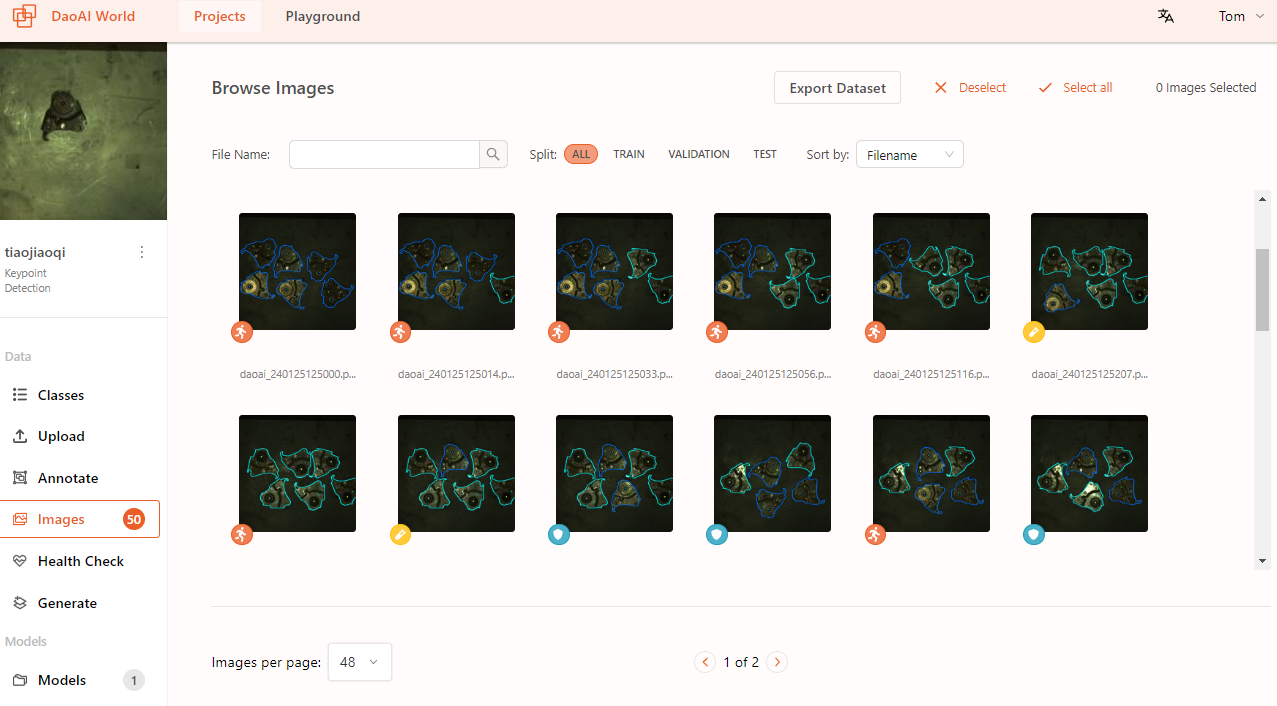
Task: Click Select all with checkmark
Action: [x=1075, y=88]
